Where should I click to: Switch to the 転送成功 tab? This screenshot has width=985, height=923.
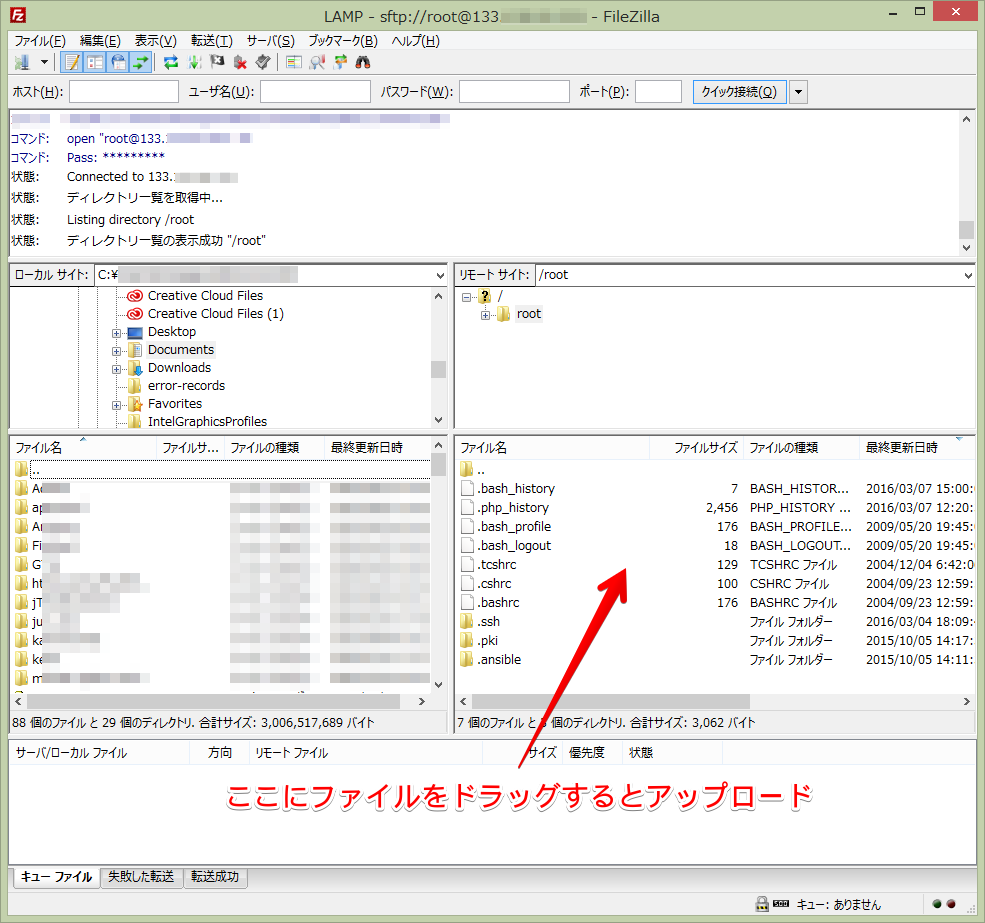pyautogui.click(x=215, y=877)
